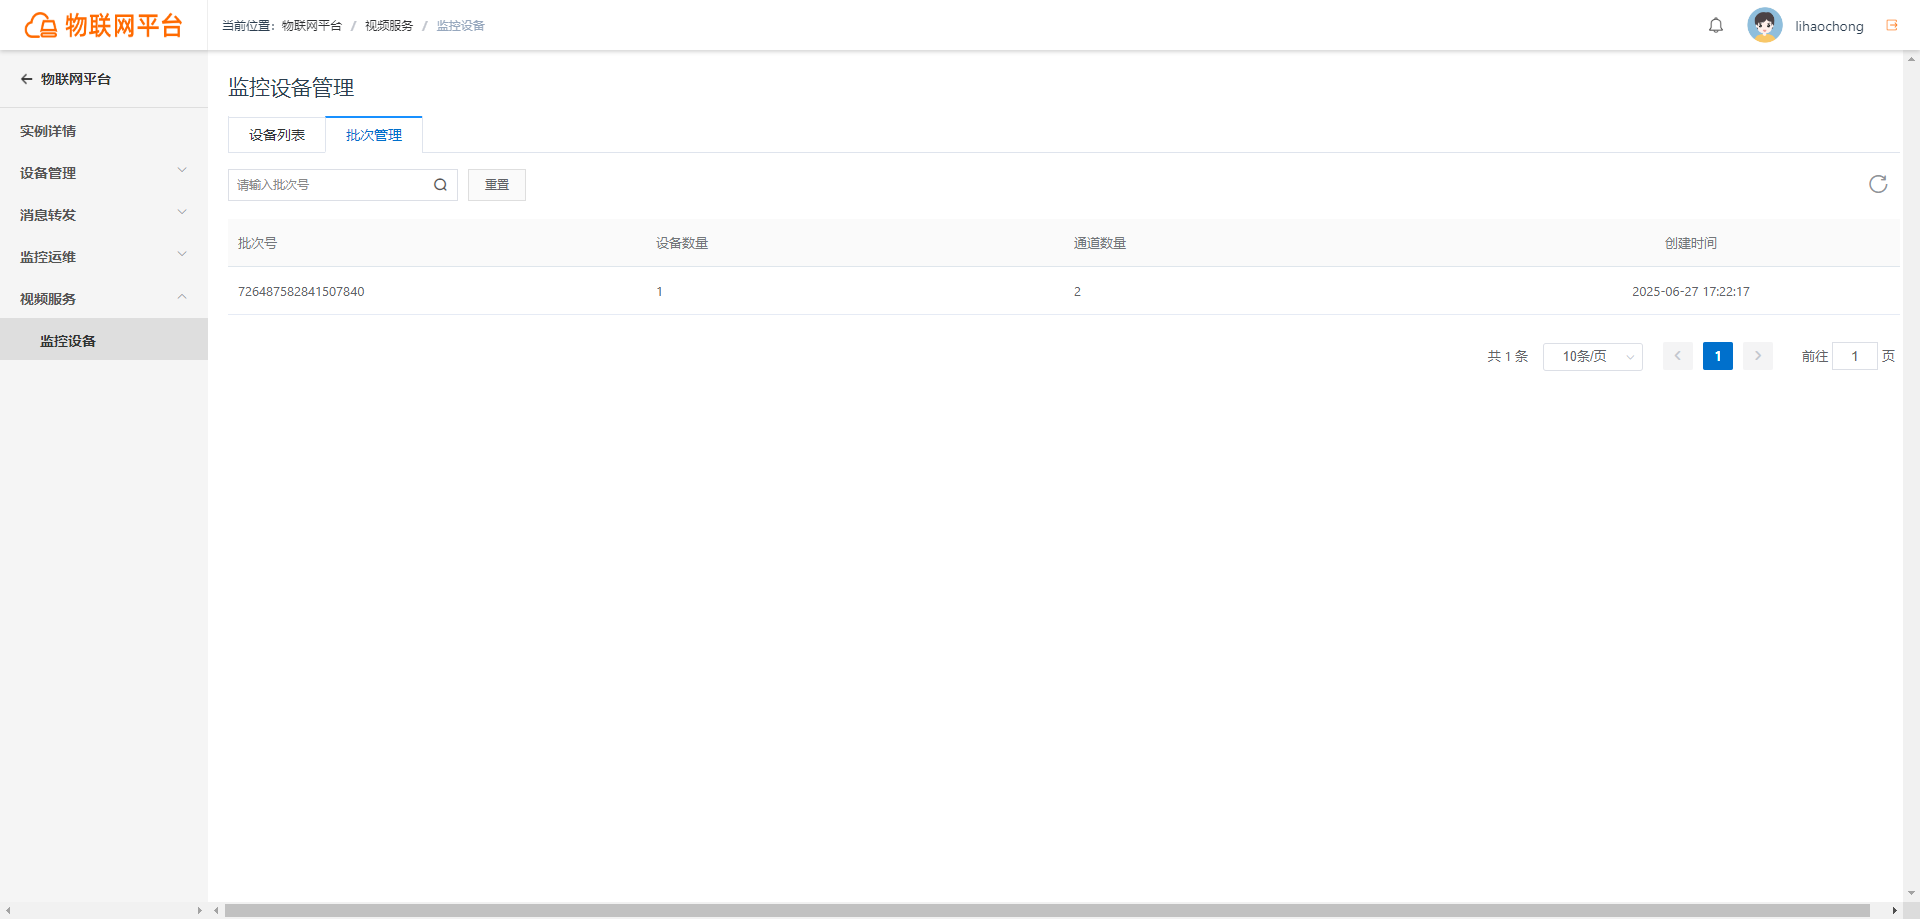Switch to the 设备列表 tab
Viewport: 1920px width, 919px height.
277,135
